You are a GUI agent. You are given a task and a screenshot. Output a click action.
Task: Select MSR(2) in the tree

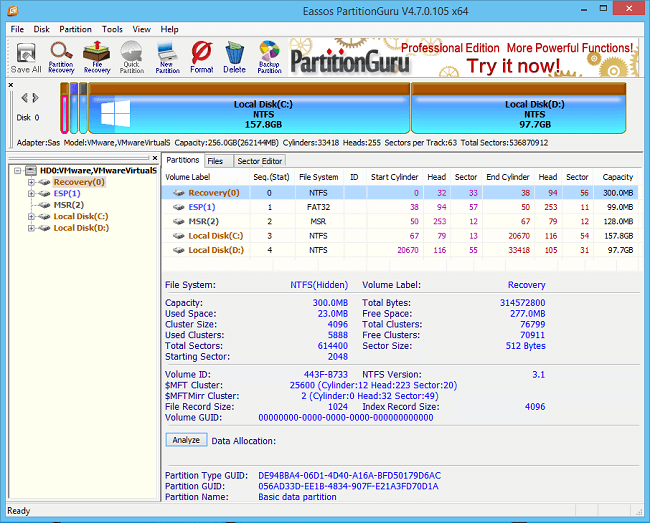[x=68, y=205]
